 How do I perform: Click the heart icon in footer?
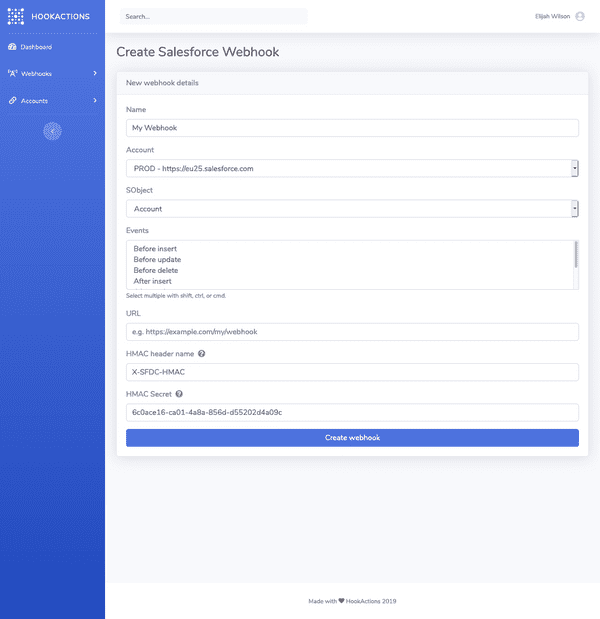click(x=341, y=601)
